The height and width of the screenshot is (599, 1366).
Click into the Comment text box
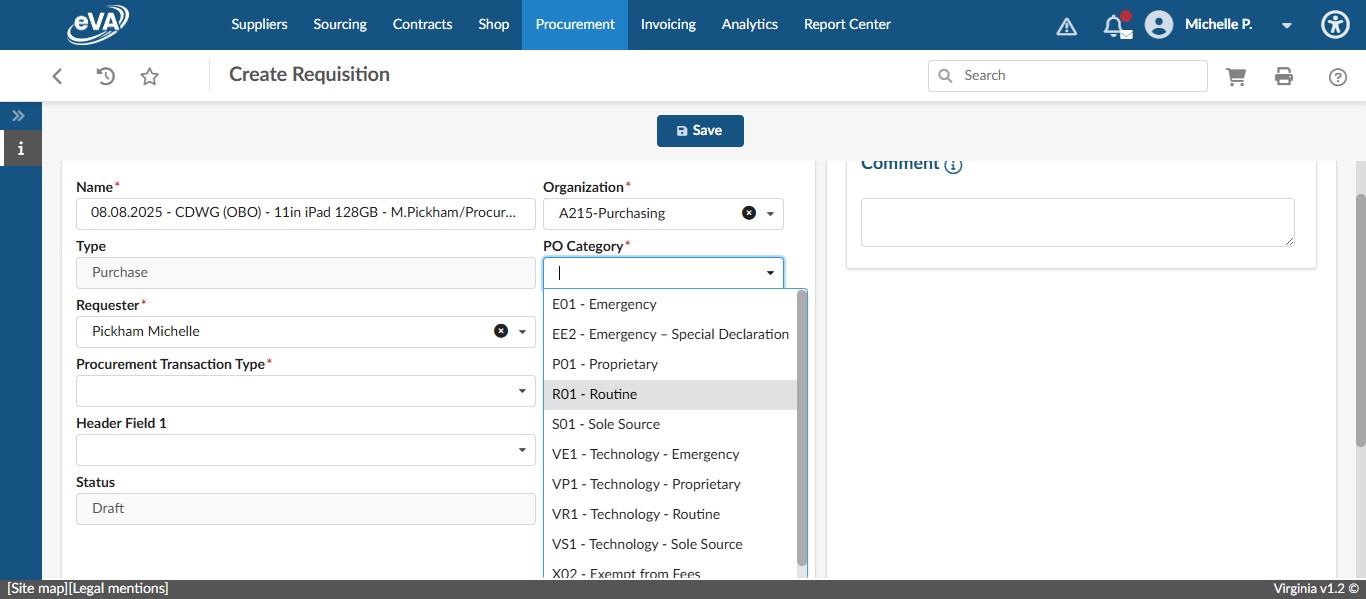pyautogui.click(x=1077, y=222)
